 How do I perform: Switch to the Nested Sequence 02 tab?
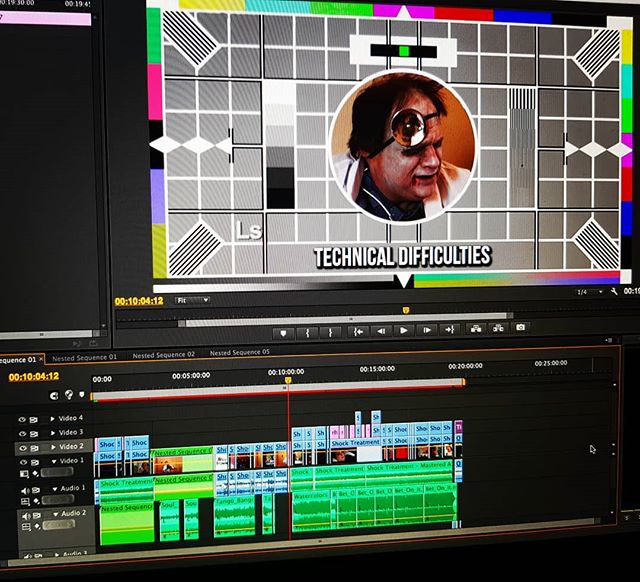[163, 355]
